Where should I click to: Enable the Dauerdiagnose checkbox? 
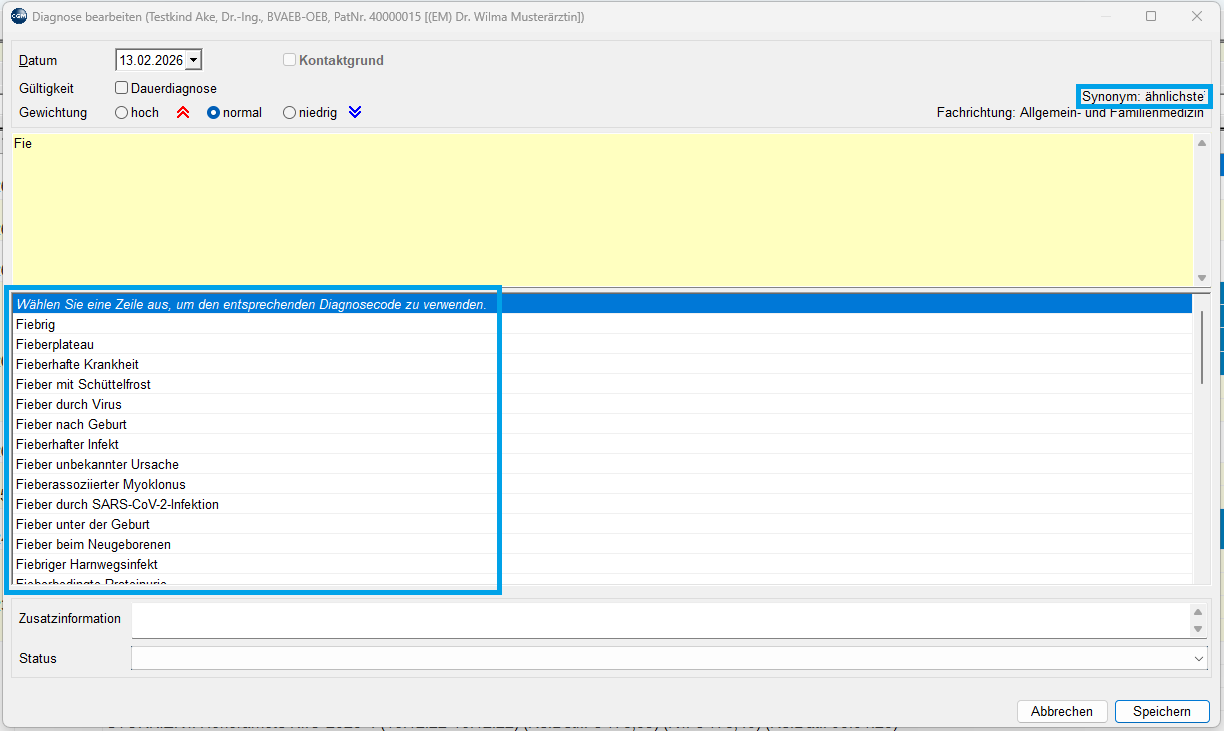[122, 88]
